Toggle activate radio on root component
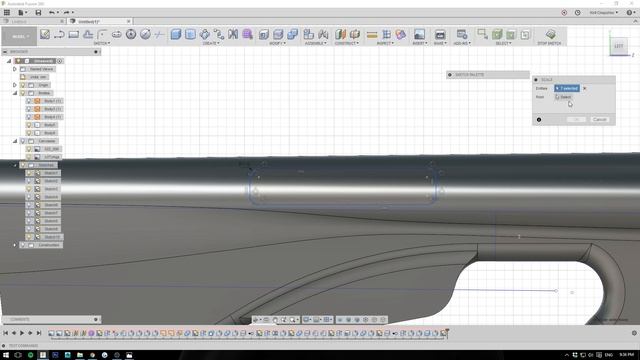 click(60, 61)
